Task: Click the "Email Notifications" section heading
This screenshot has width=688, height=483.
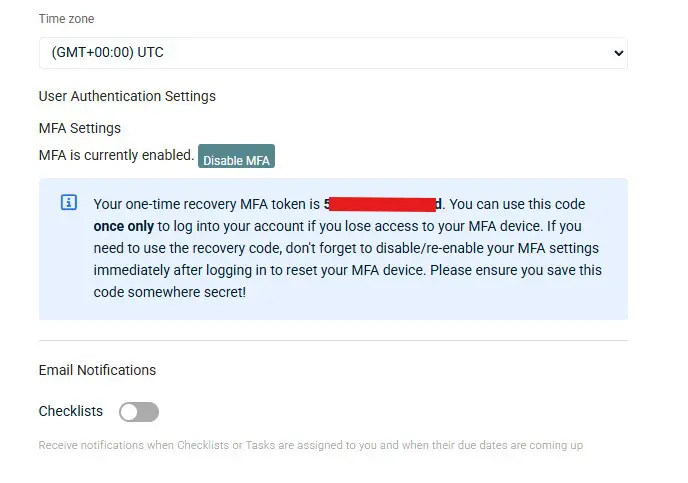Action: click(x=97, y=370)
